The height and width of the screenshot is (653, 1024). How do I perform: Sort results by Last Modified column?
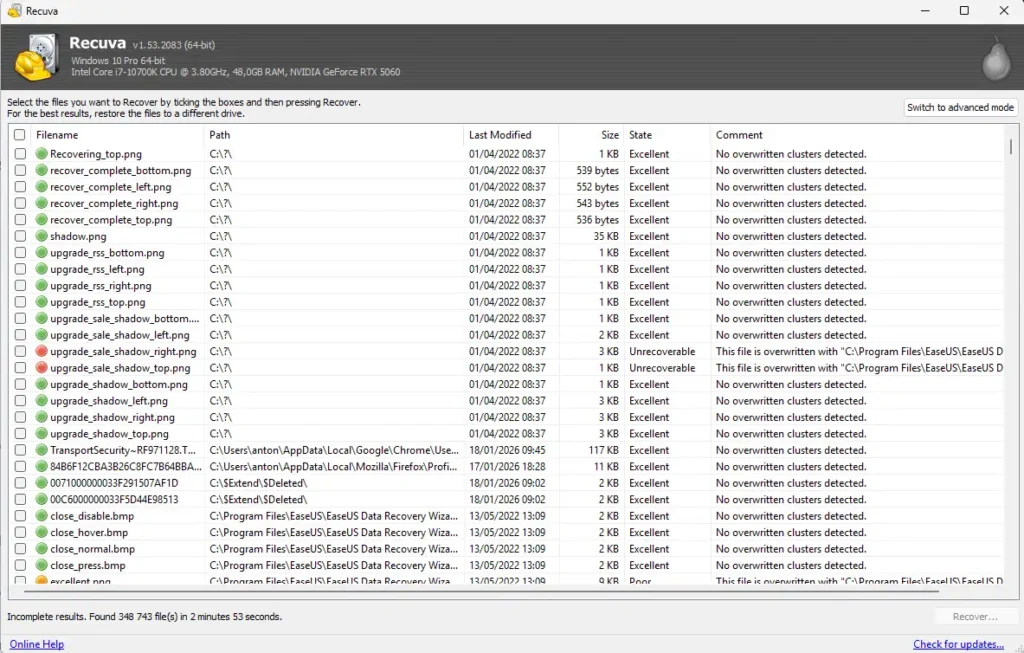(x=500, y=135)
